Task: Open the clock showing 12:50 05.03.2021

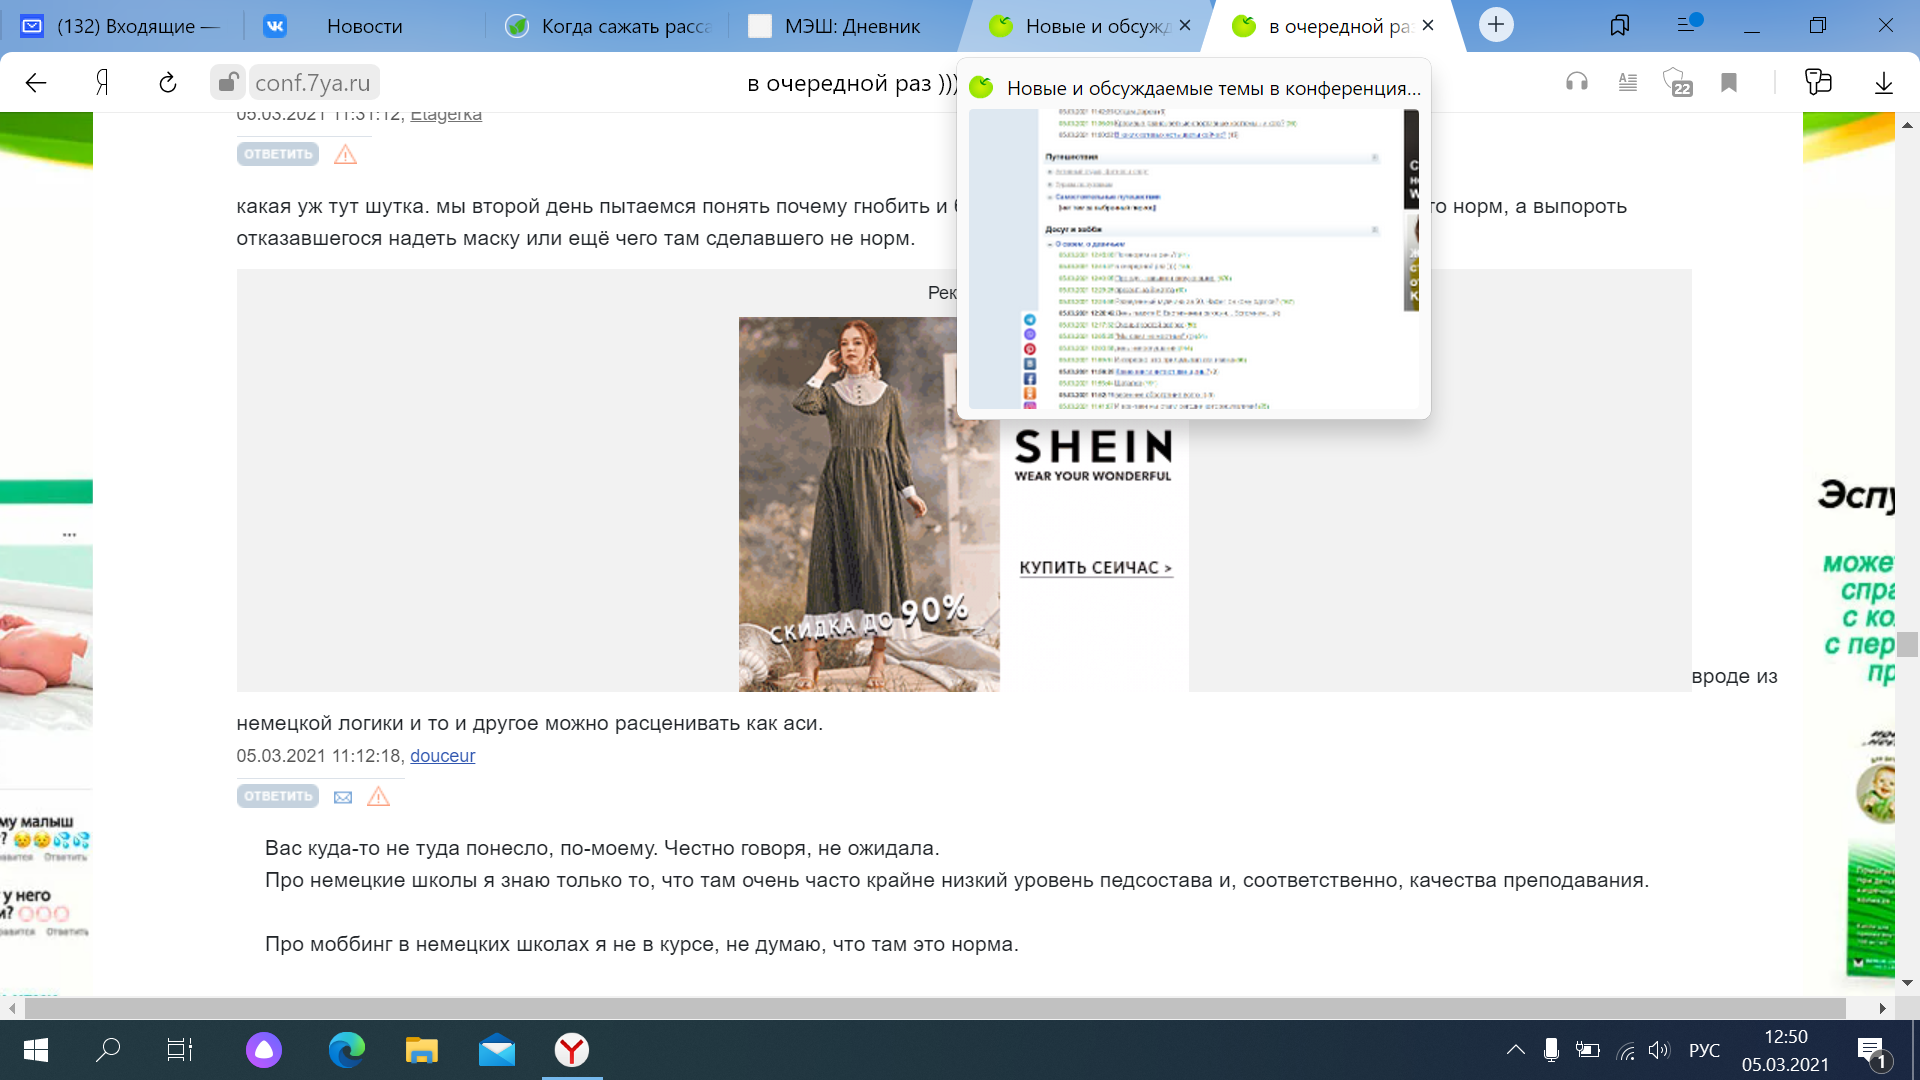Action: [x=1785, y=1050]
